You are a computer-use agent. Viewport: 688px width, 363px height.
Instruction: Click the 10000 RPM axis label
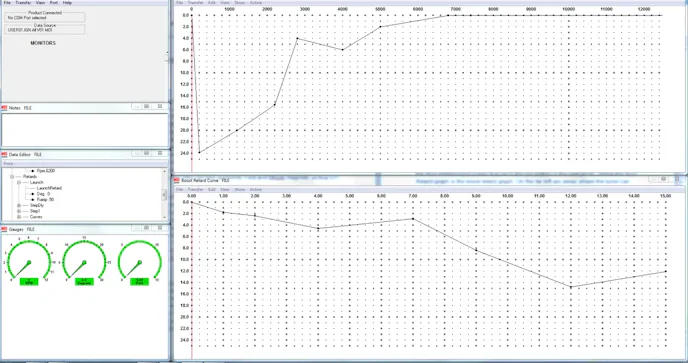tap(569, 9)
